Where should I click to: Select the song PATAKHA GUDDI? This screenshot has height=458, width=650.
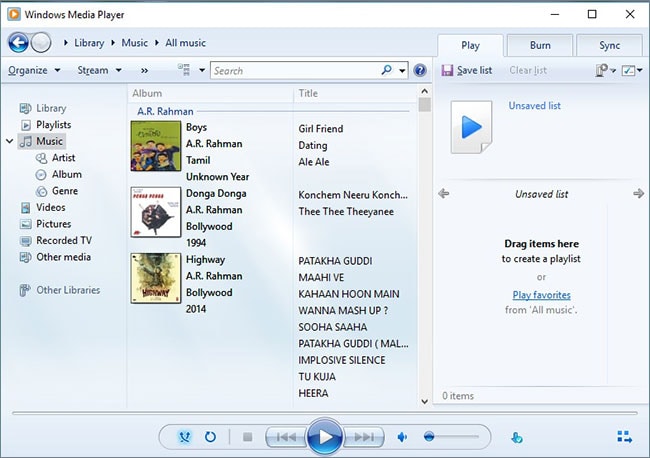point(335,261)
